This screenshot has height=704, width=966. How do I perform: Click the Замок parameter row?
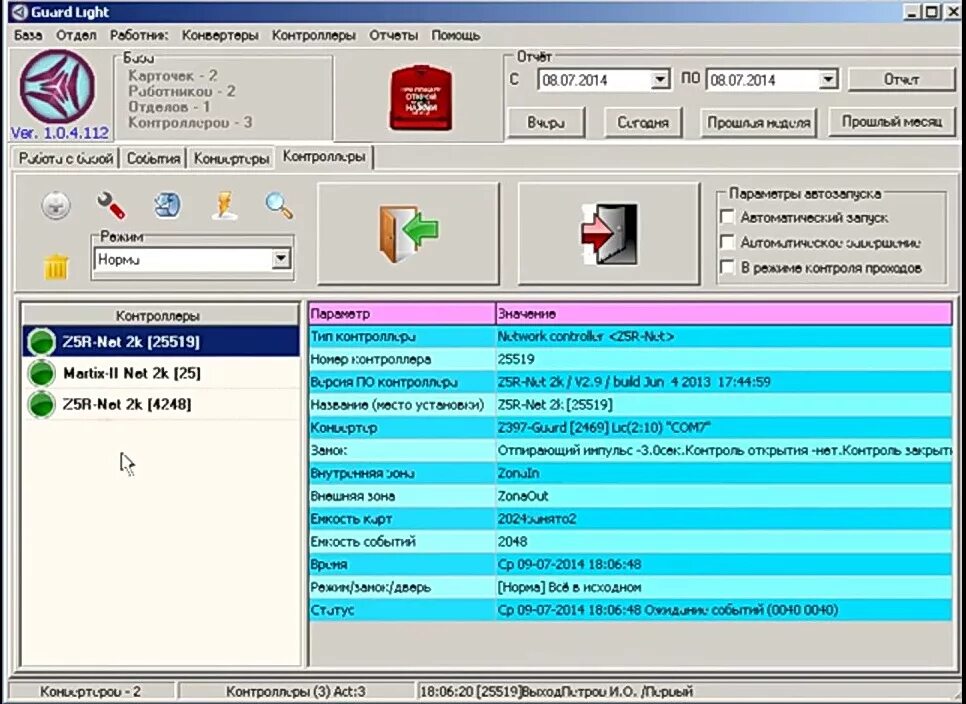click(x=630, y=450)
